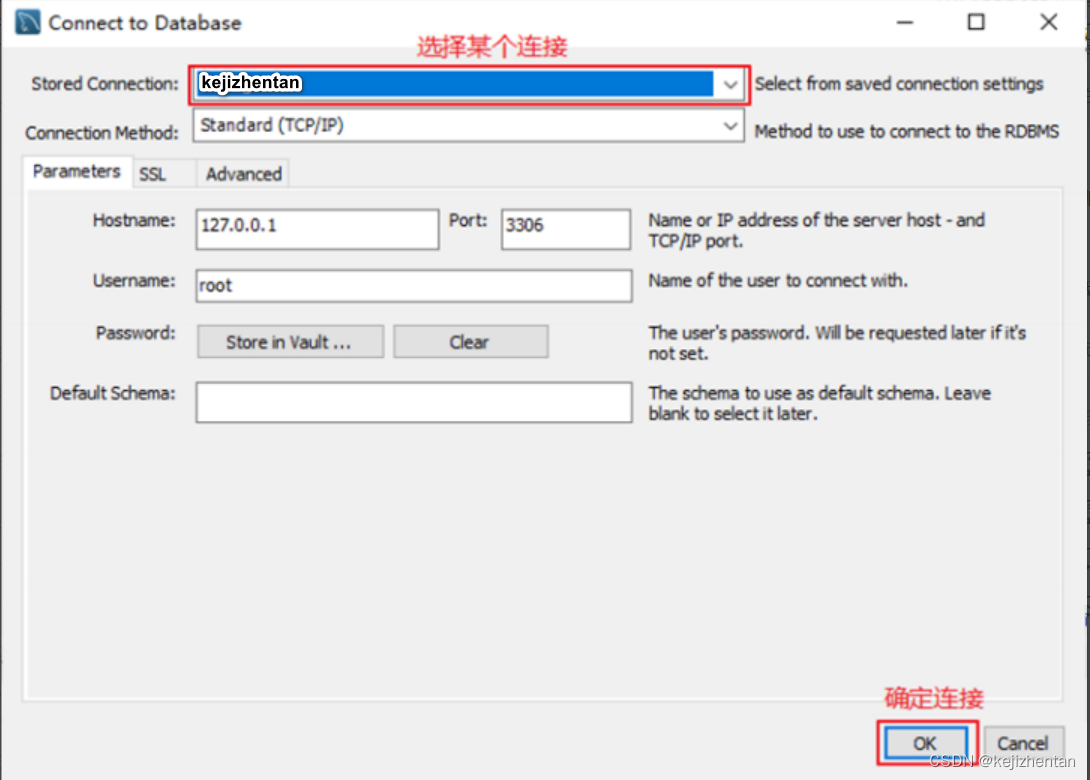Open the Advanced tab
Screen dimensions: 1090x780
243,174
